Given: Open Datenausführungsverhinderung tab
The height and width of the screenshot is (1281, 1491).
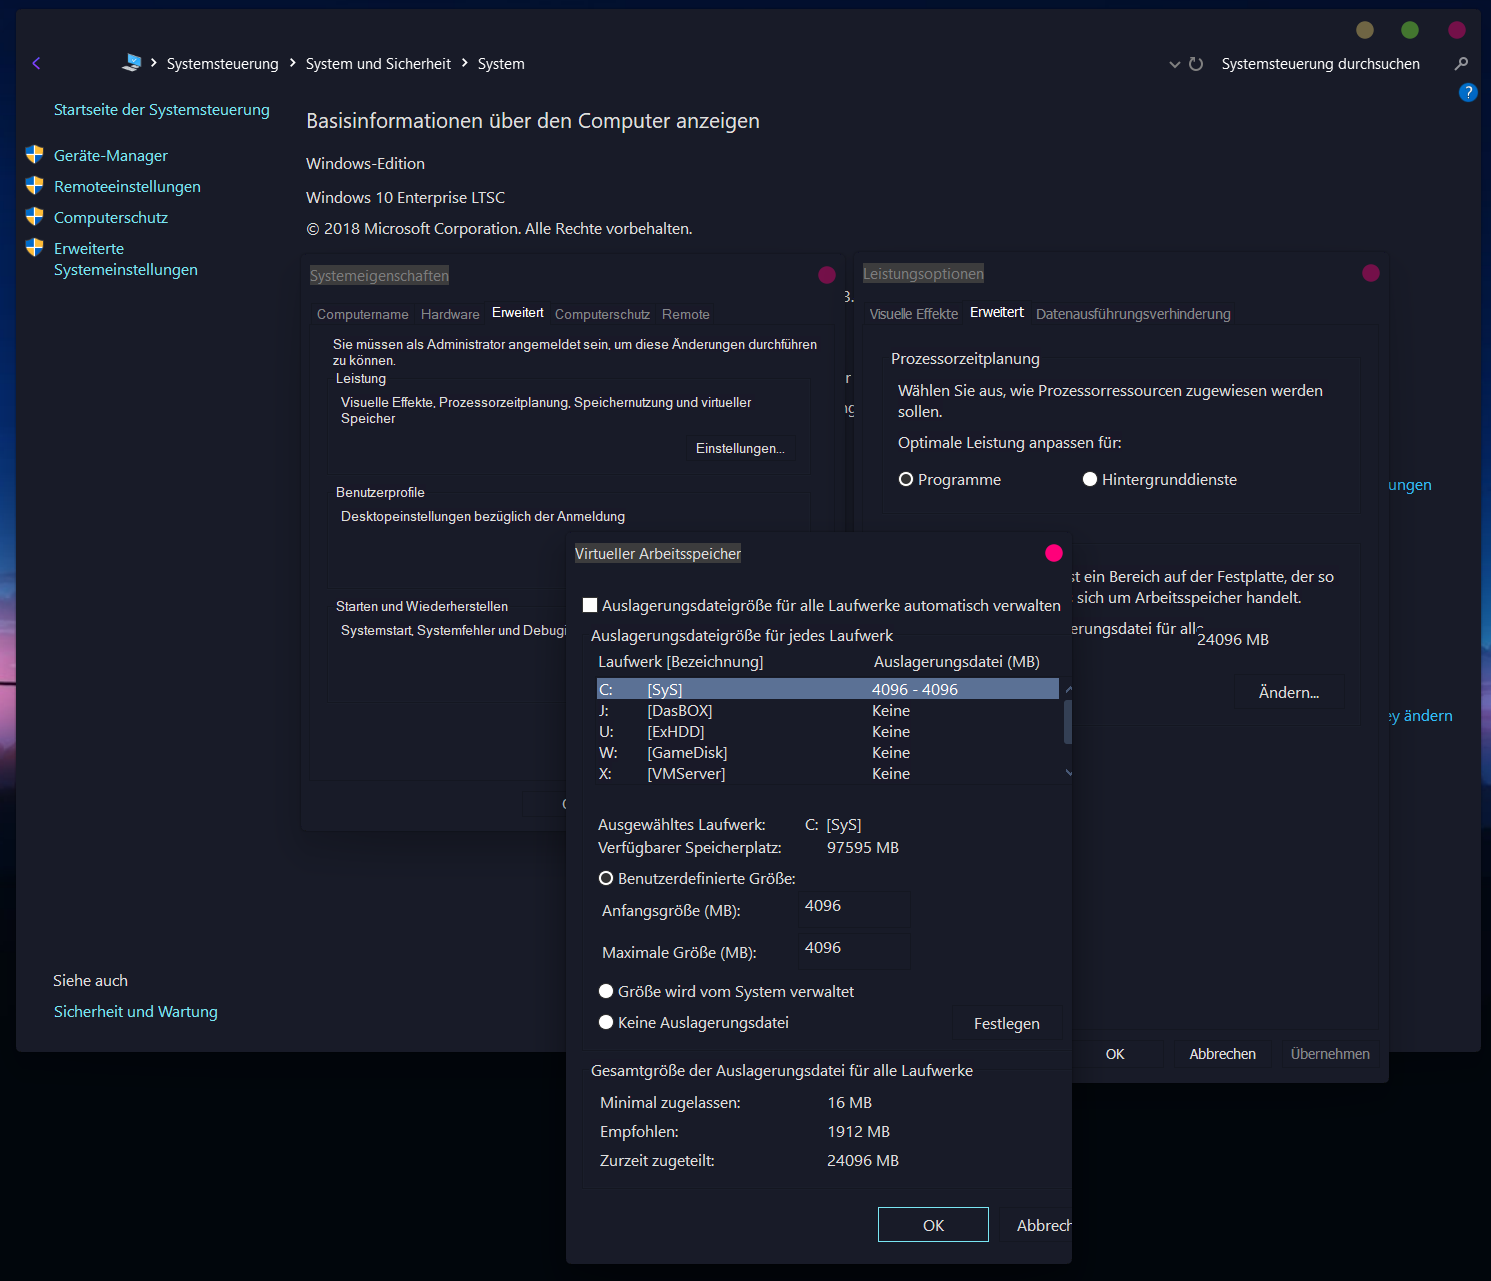Looking at the screenshot, I should tap(1133, 314).
